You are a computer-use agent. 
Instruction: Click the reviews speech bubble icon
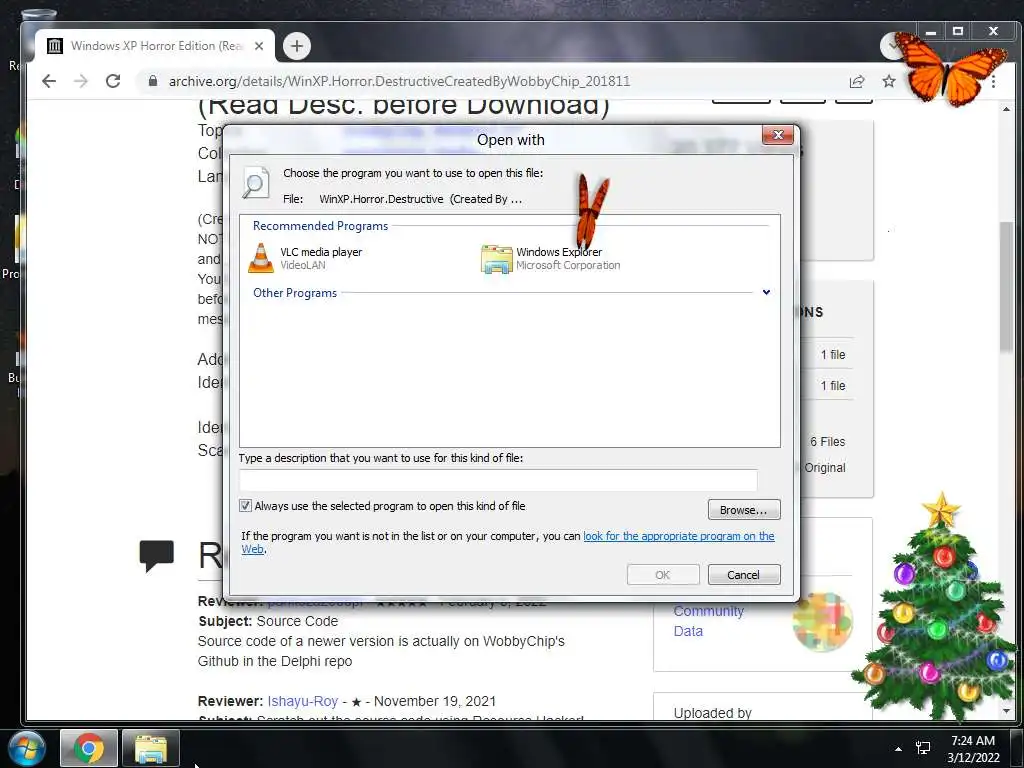[x=157, y=556]
